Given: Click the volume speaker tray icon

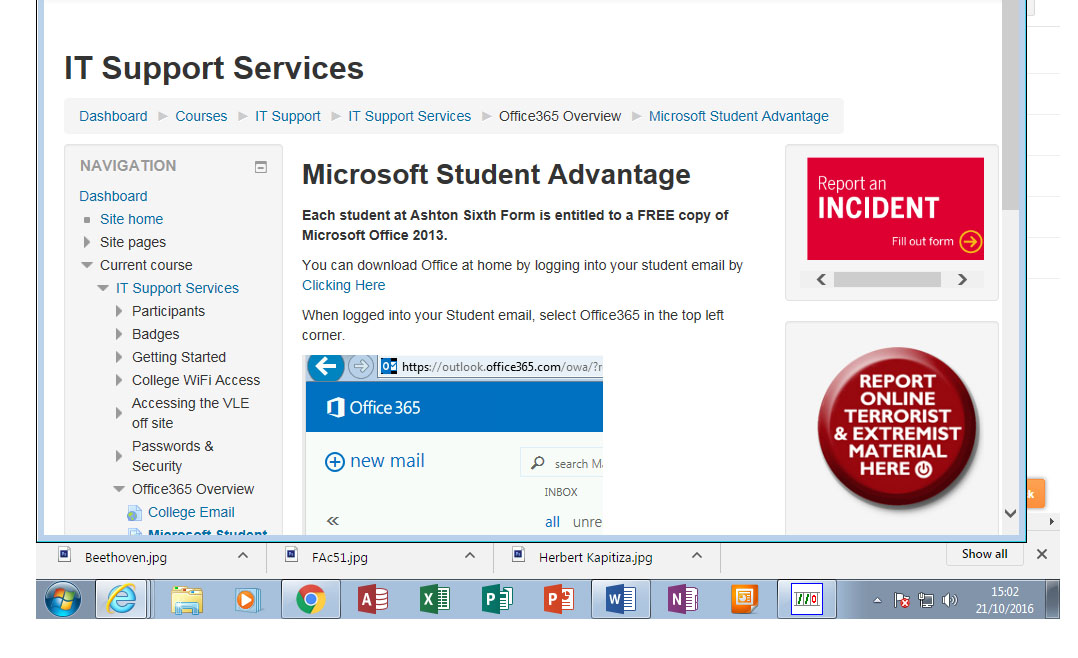Looking at the screenshot, I should pos(949,600).
